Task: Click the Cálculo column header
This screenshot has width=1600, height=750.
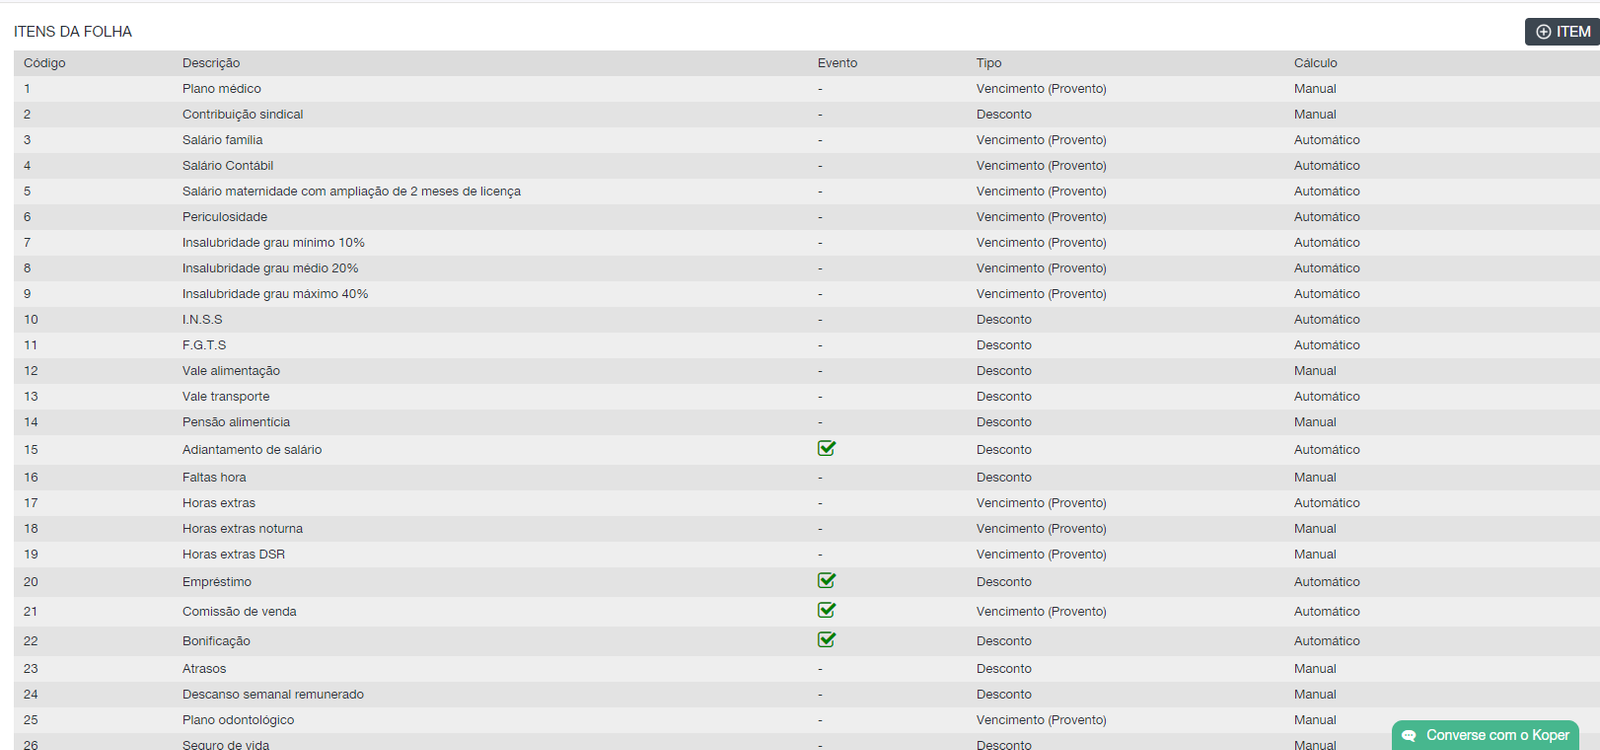Action: point(1315,63)
